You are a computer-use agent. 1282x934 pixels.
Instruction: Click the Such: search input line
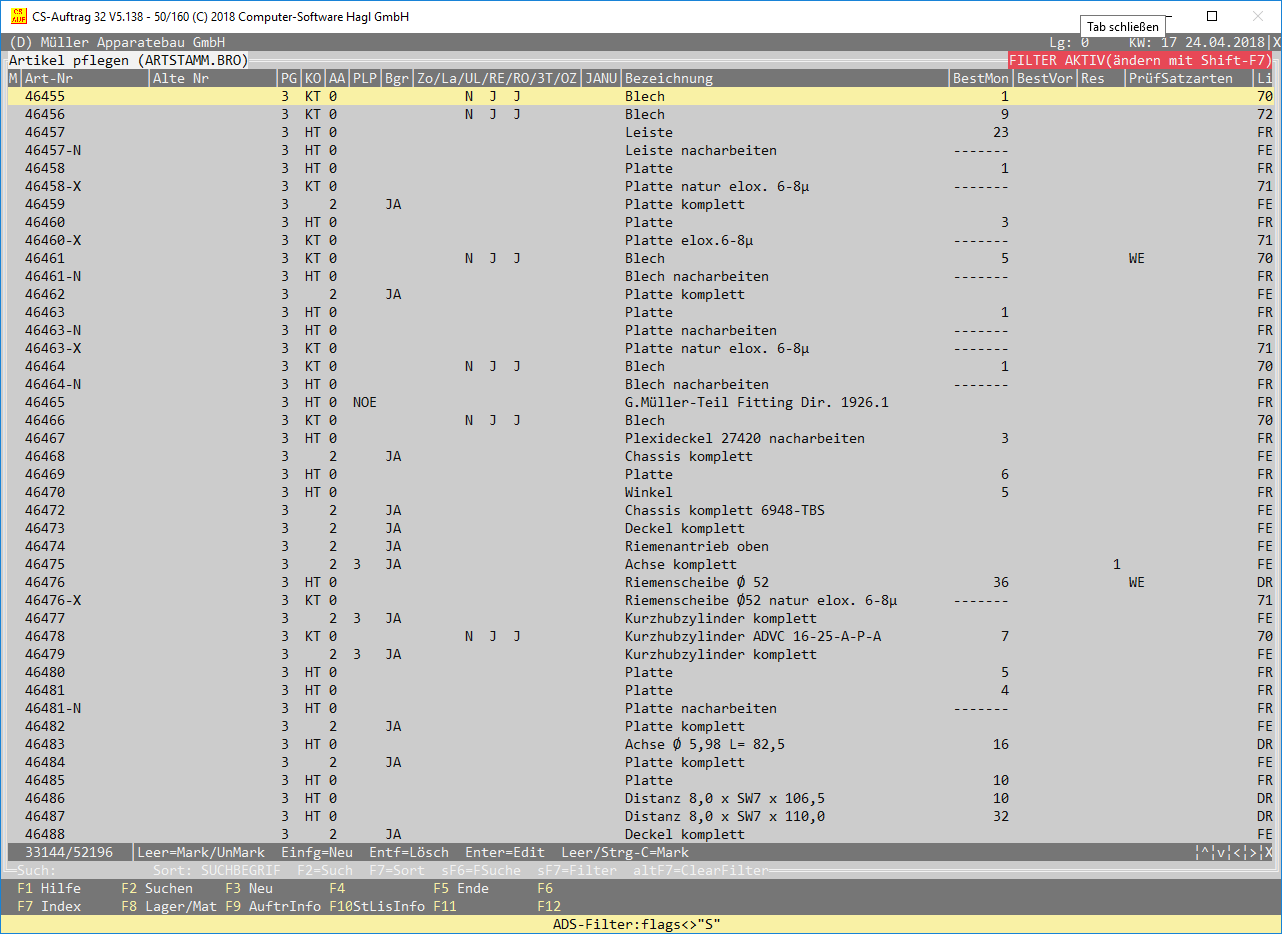click(x=80, y=871)
